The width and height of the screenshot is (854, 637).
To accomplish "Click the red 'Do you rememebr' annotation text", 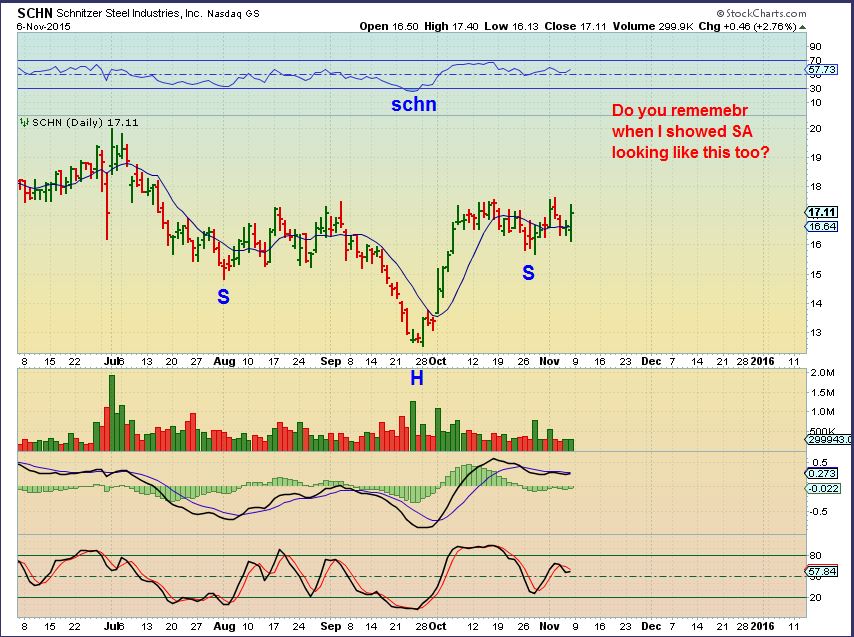I will coord(680,111).
